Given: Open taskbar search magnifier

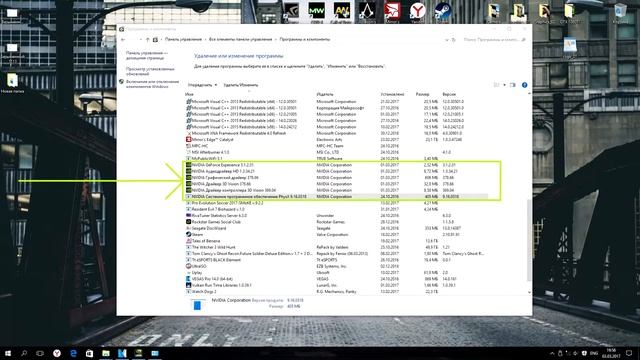Looking at the screenshot, I should coord(24,353).
